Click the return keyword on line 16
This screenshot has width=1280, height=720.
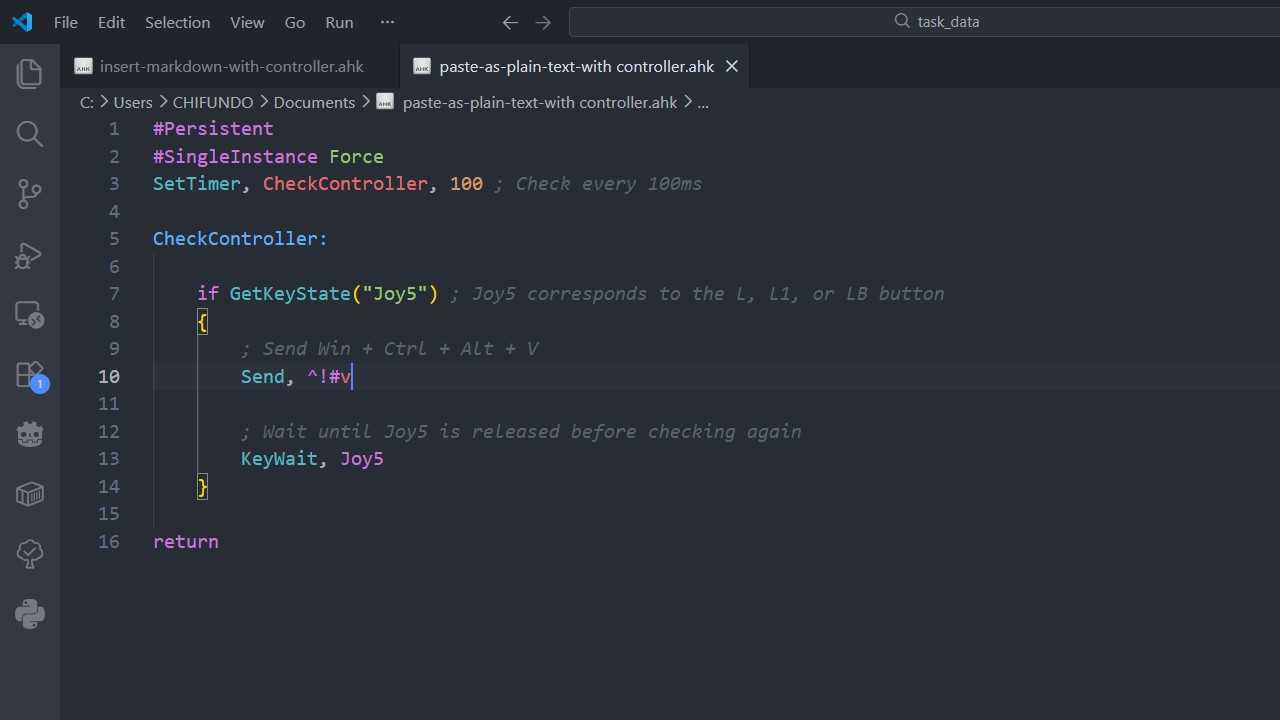(186, 541)
